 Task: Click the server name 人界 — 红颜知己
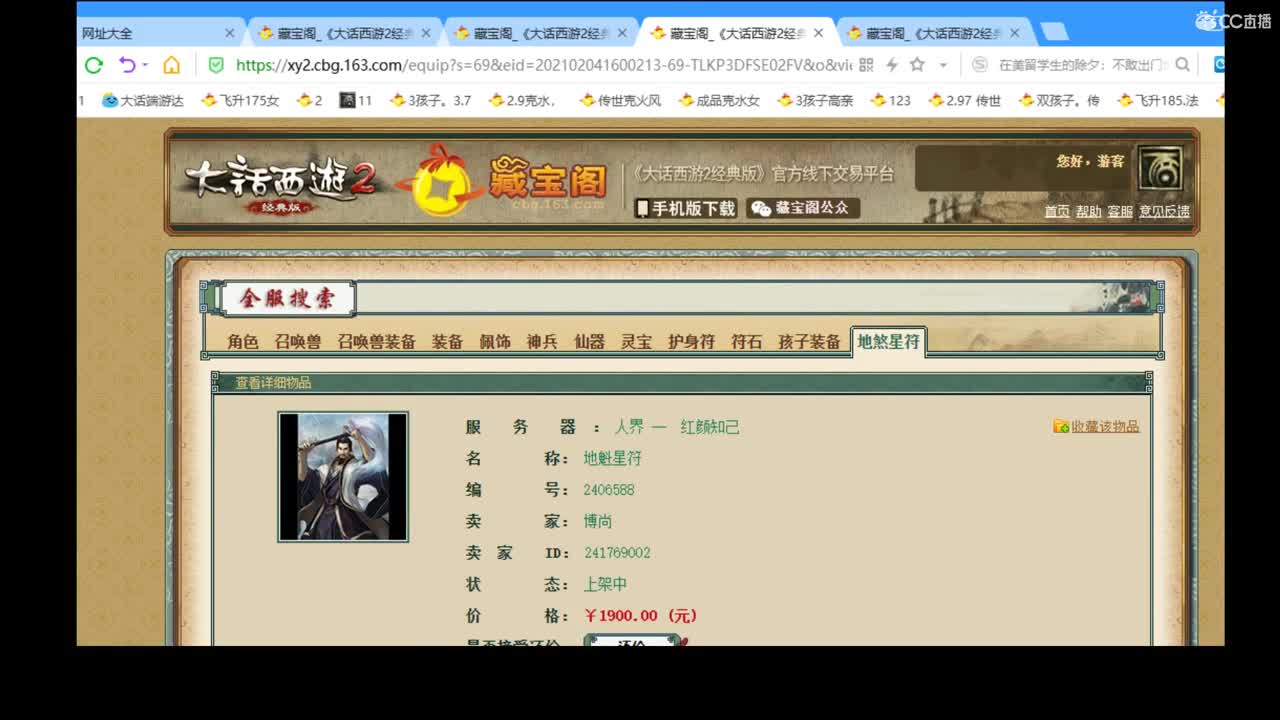677,427
